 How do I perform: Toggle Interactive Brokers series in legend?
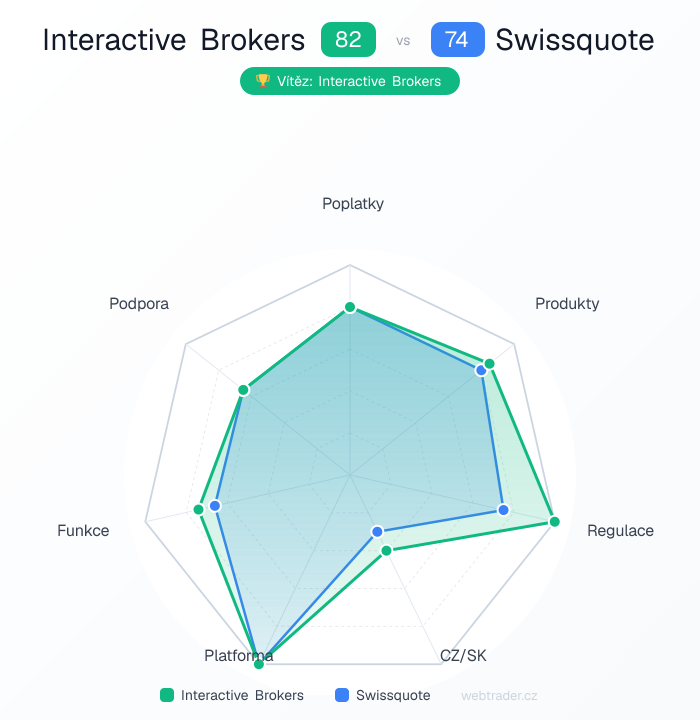click(x=242, y=695)
